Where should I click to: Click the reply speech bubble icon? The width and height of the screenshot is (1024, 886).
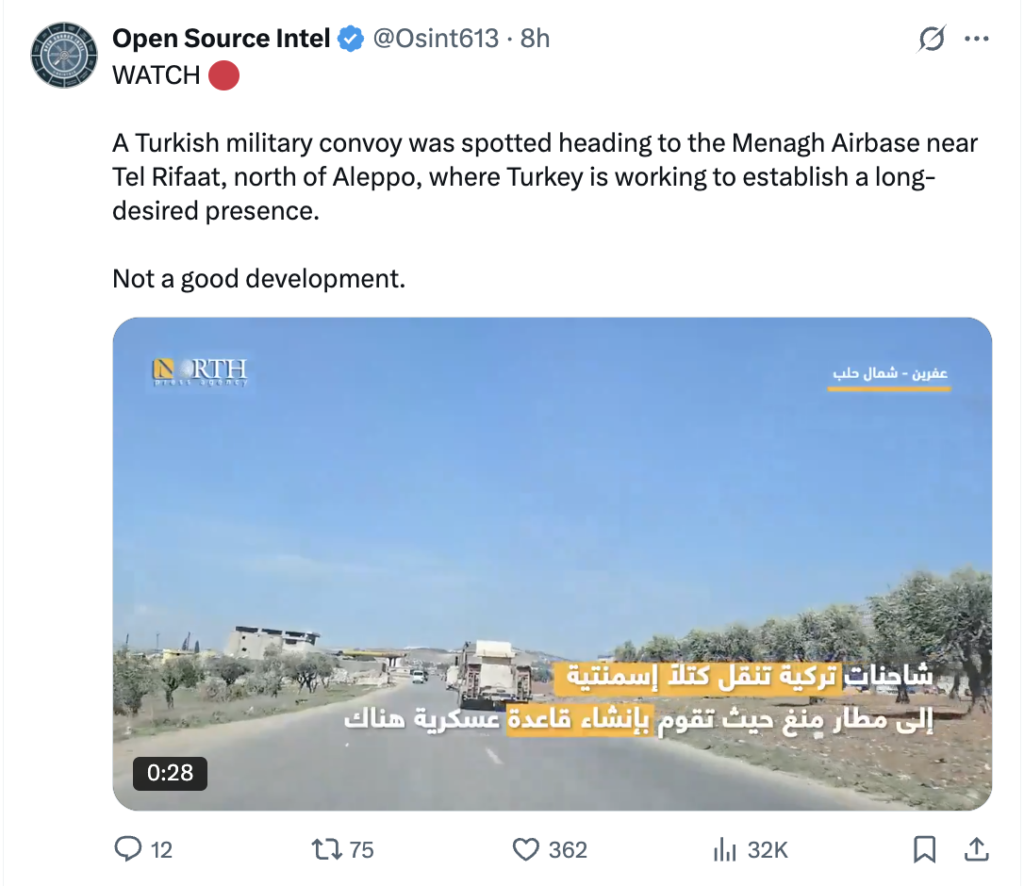click(x=128, y=849)
